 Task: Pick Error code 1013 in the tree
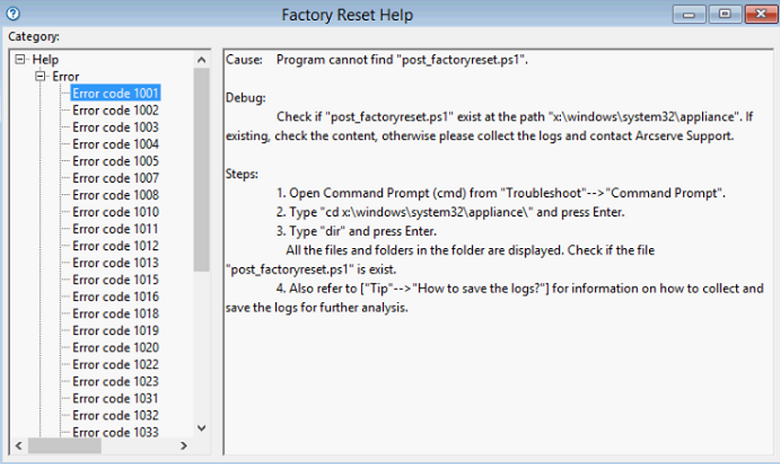(115, 263)
